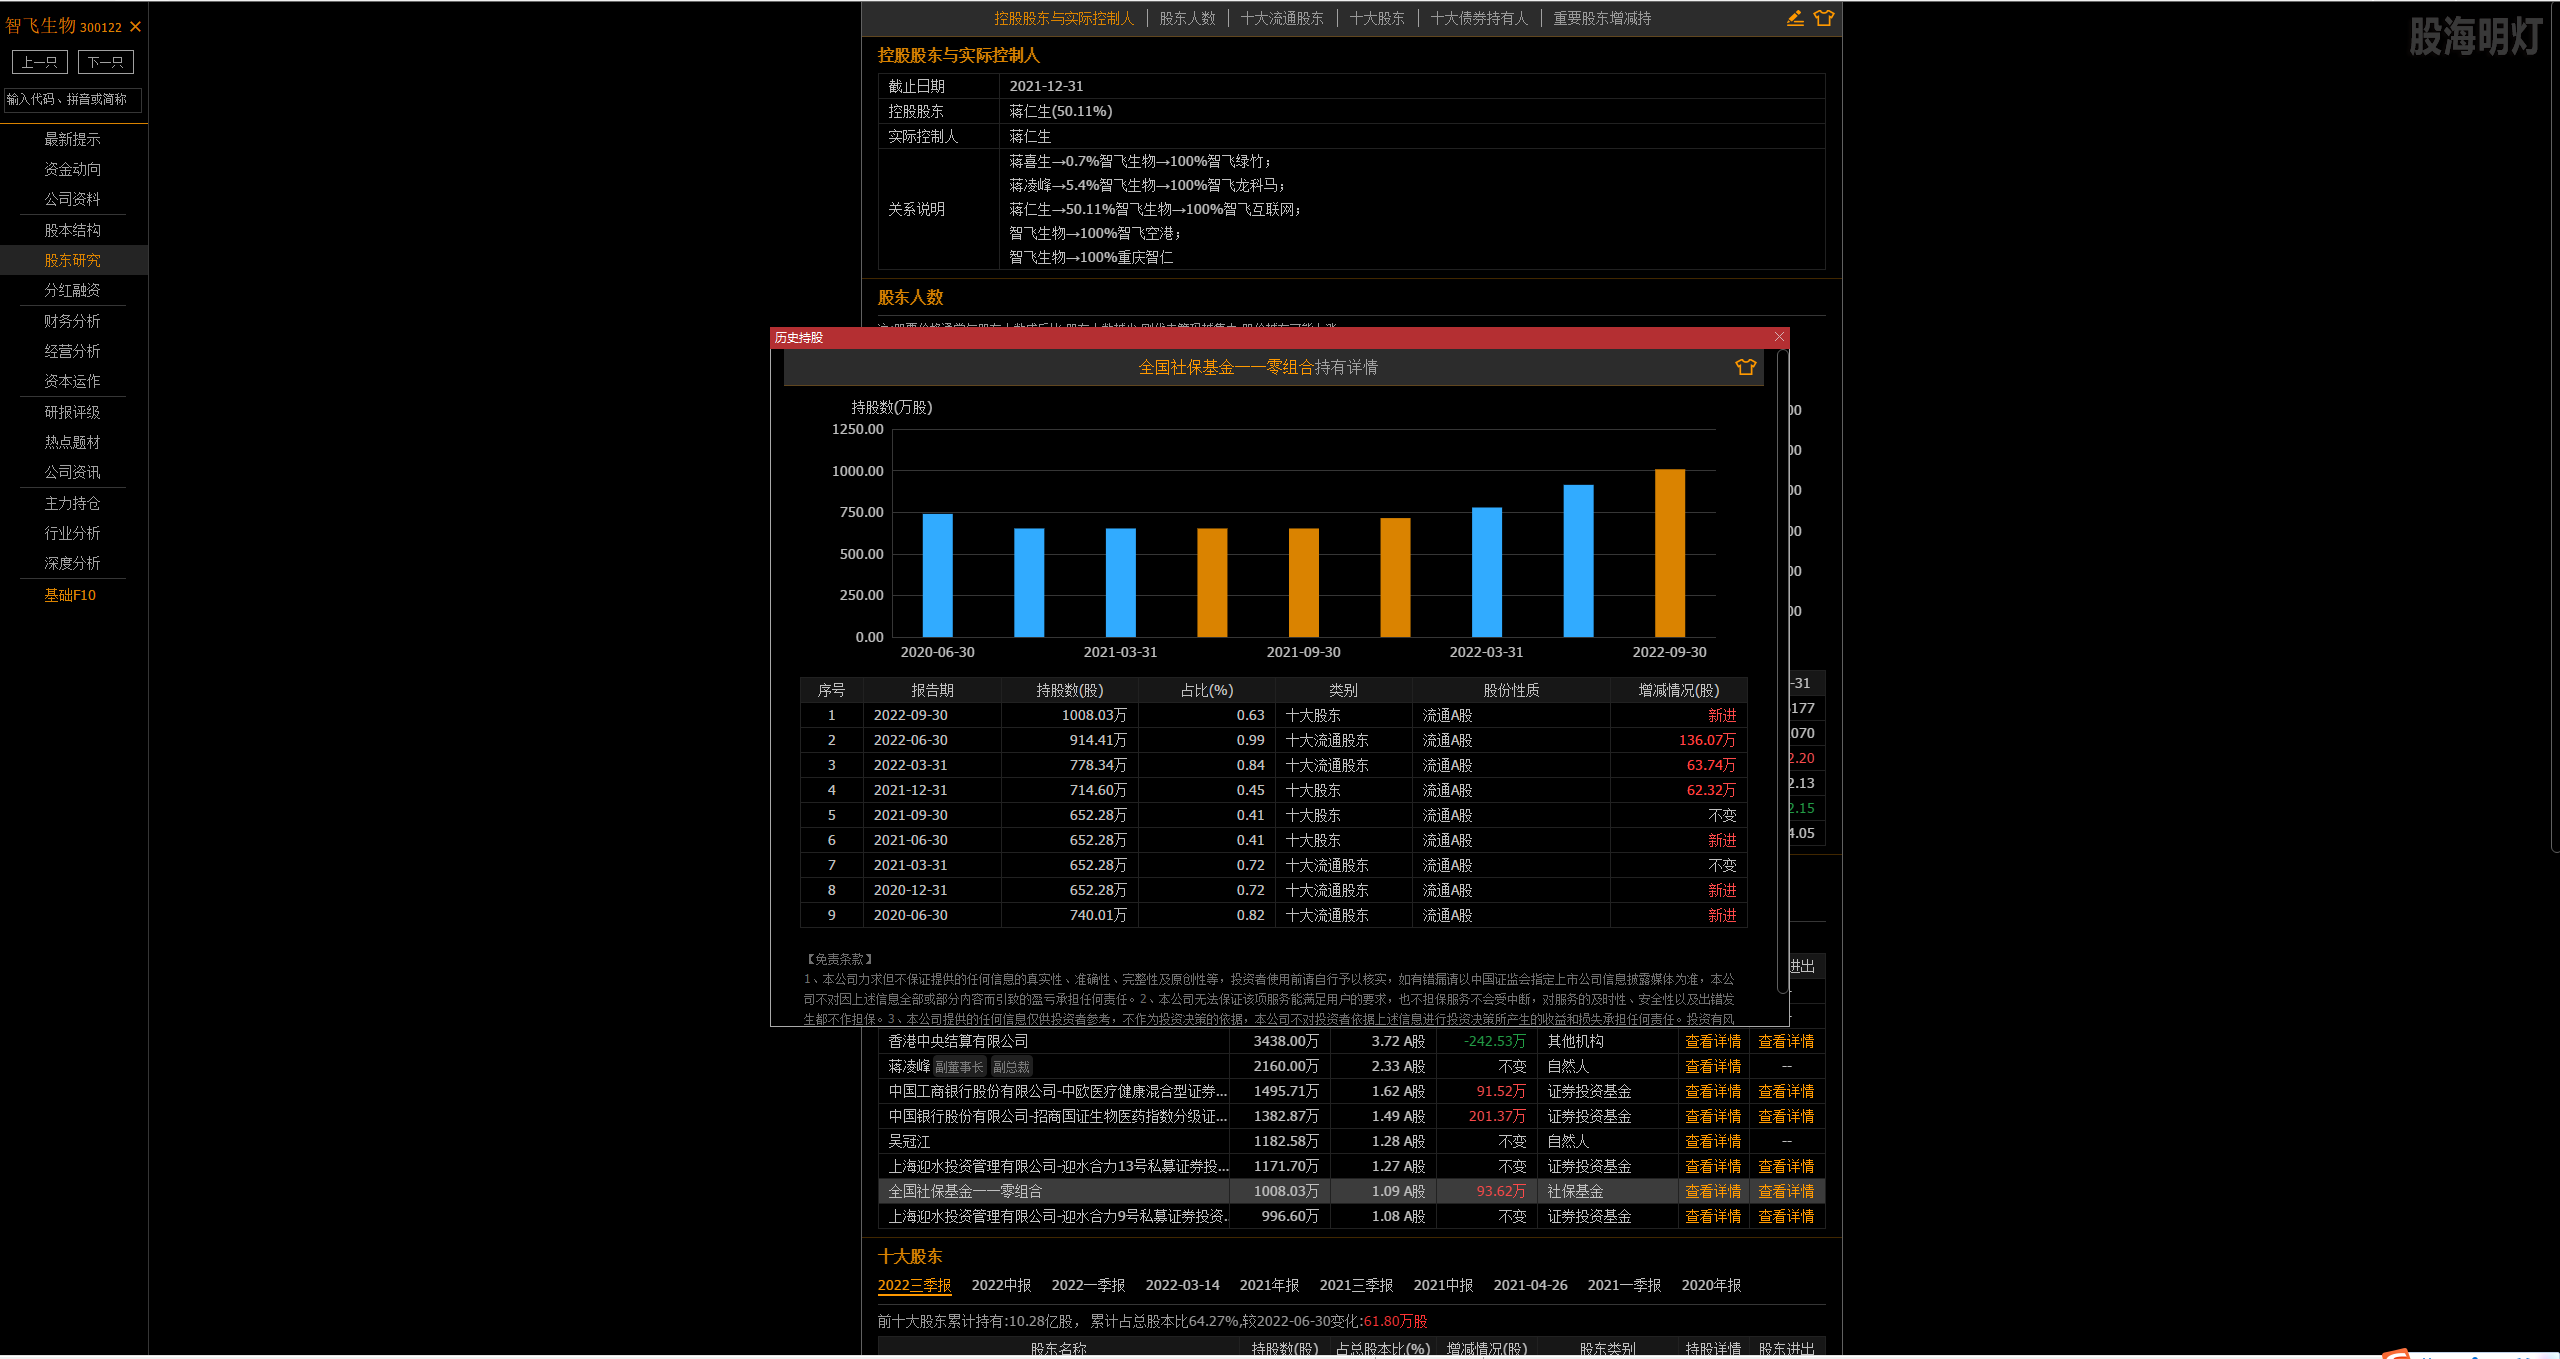The width and height of the screenshot is (2560, 1359).
Task: Click the 增减情况(股) column header in dialog table
Action: point(1678,690)
